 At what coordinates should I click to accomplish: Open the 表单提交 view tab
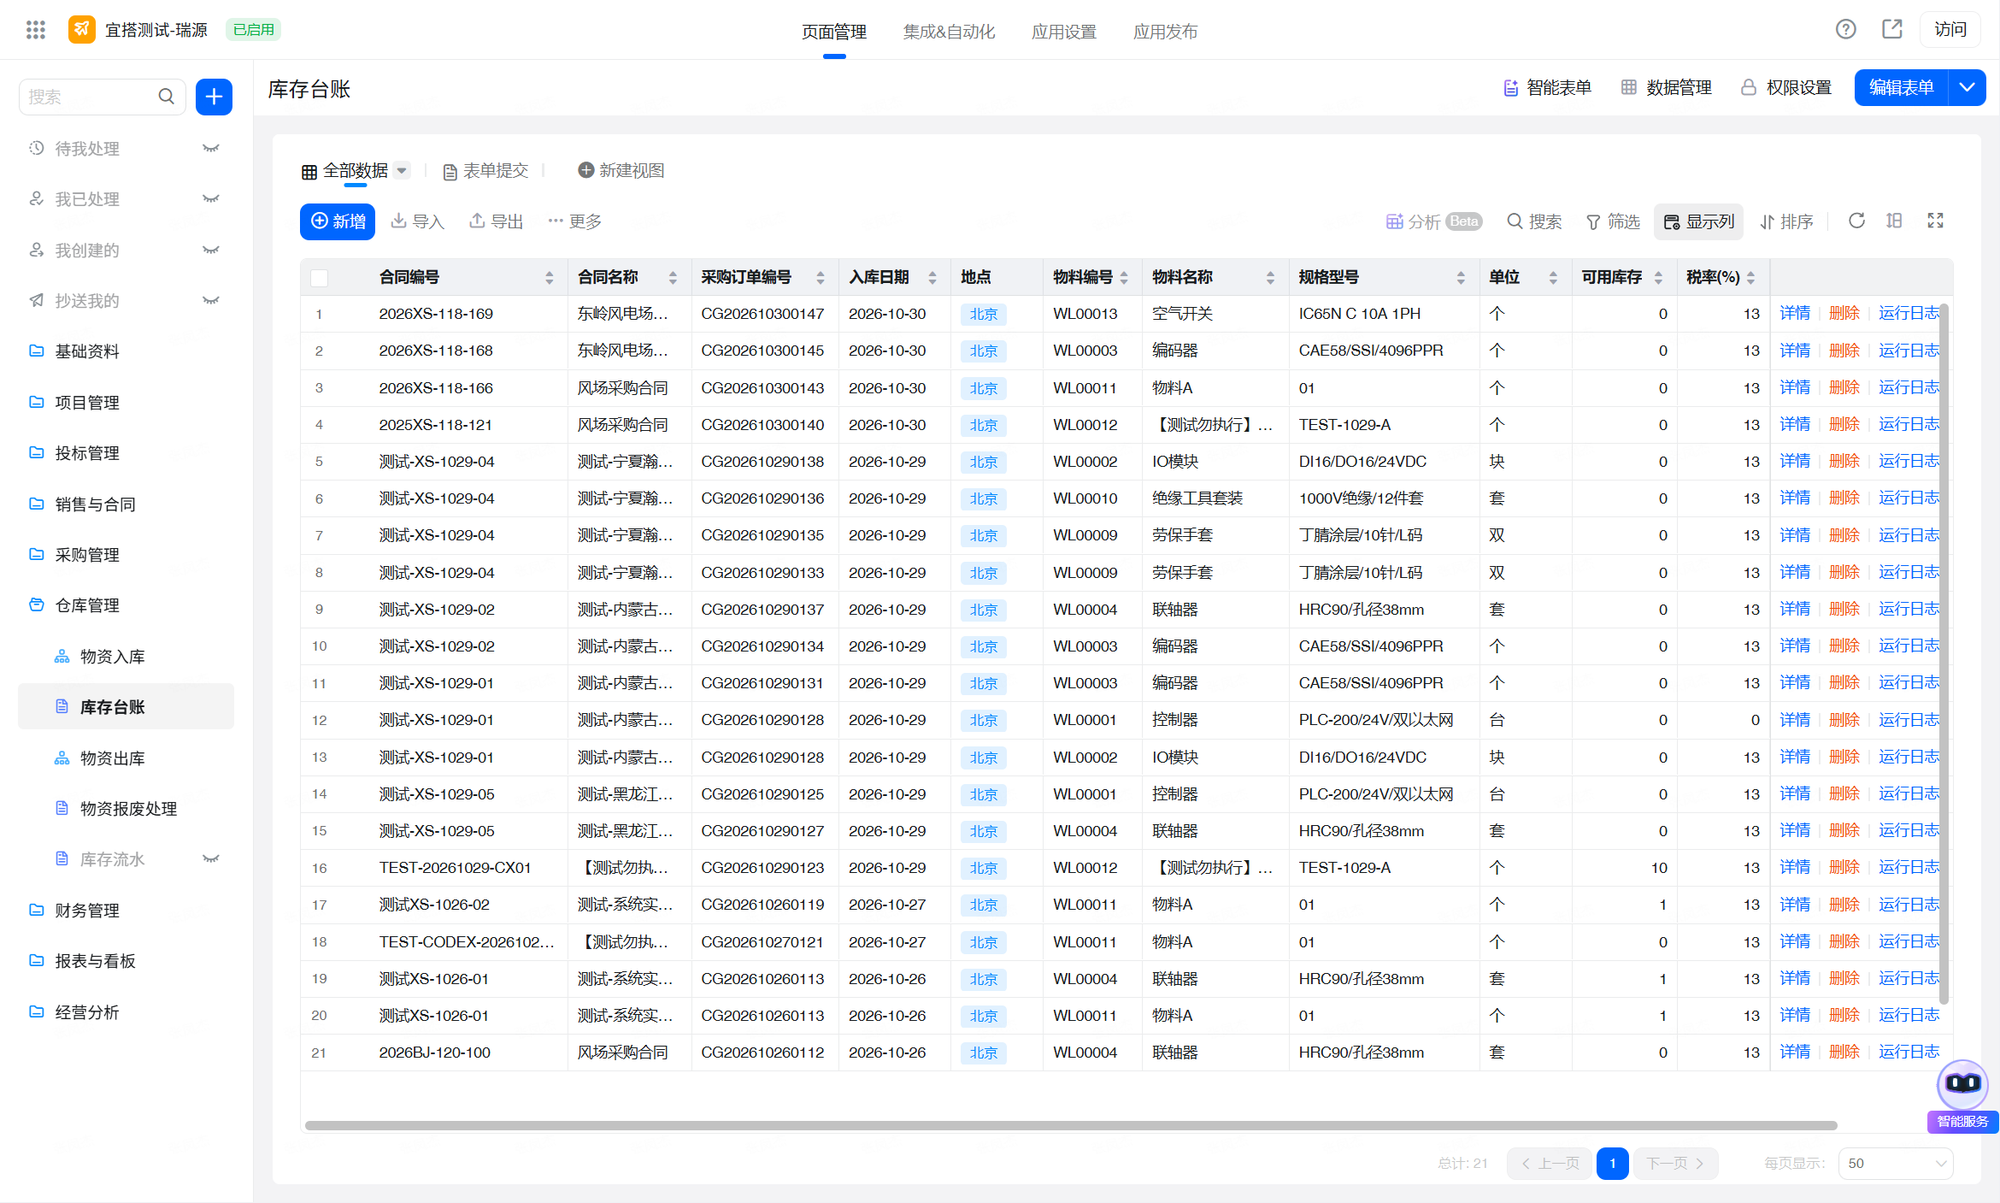485,171
